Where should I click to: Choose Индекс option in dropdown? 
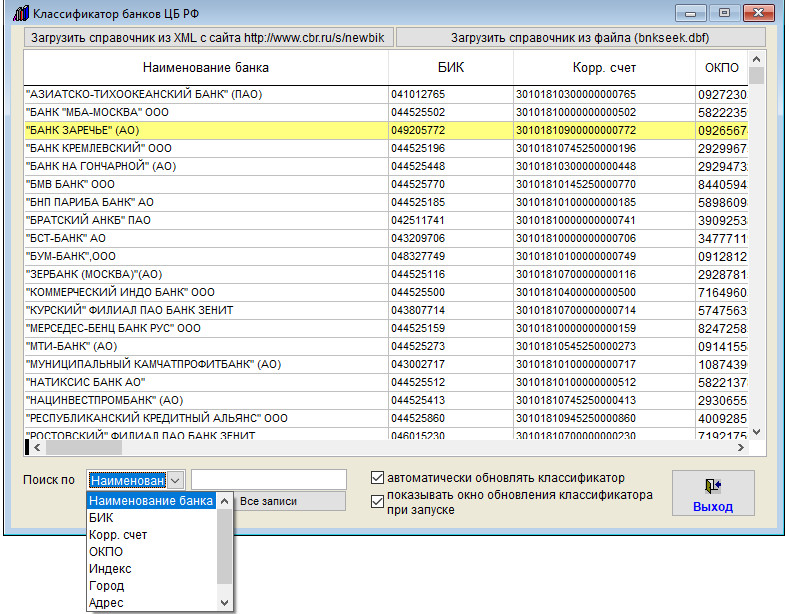pos(110,569)
